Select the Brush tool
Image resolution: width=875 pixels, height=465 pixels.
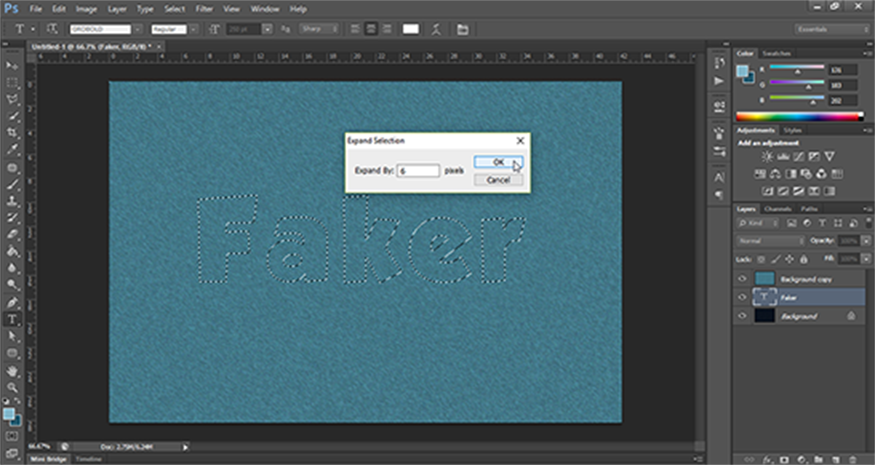click(x=12, y=184)
